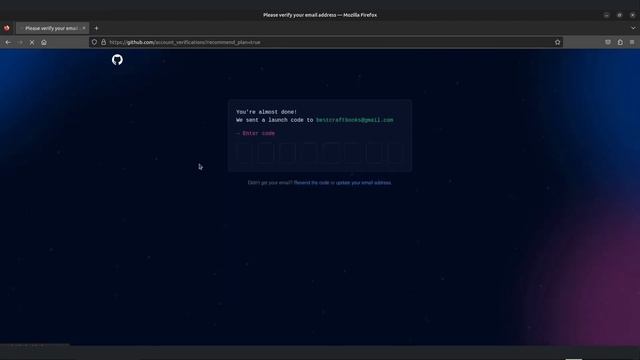Click 'Resend the code' link
This screenshot has height=360, width=640.
click(x=311, y=183)
